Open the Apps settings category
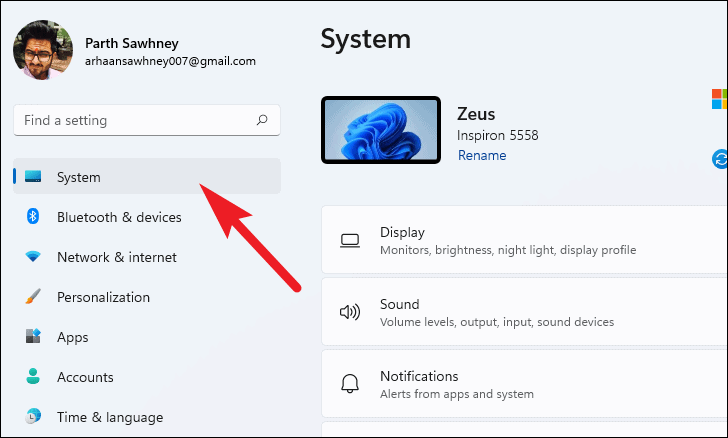 click(x=147, y=336)
